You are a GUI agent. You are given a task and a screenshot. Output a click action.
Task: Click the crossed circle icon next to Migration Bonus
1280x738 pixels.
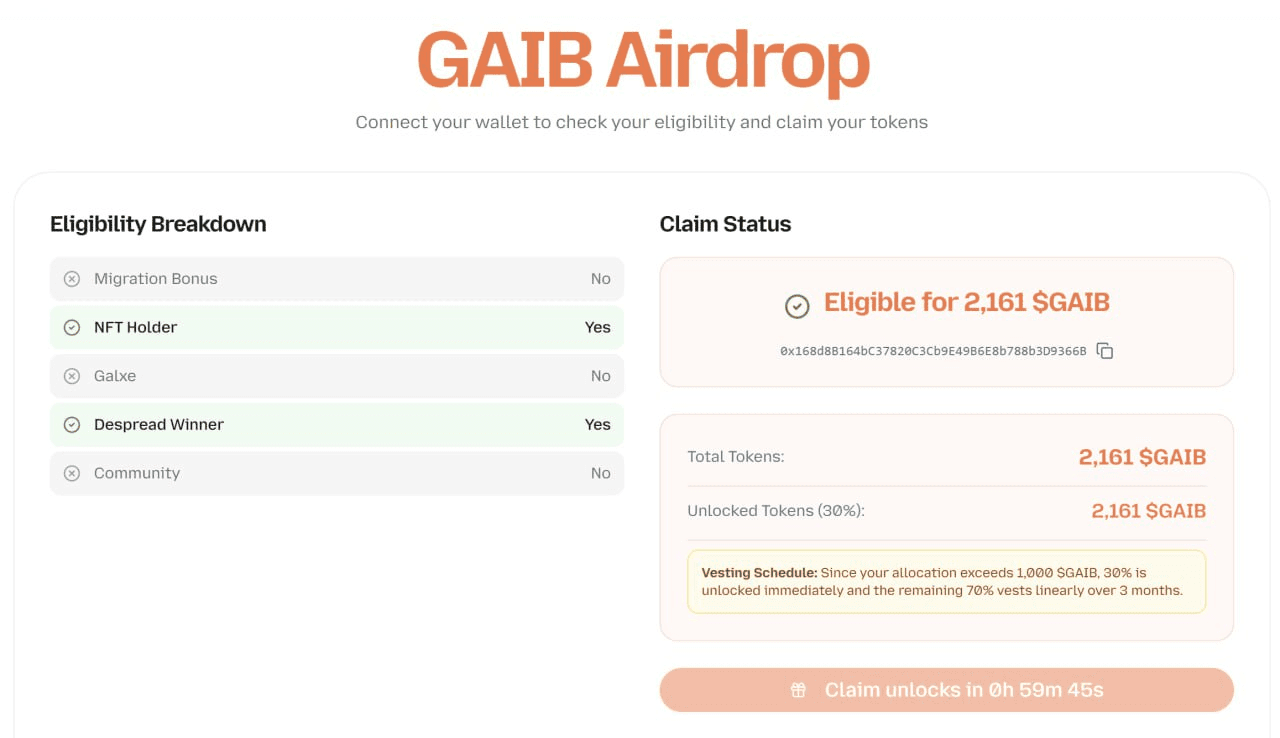pos(71,278)
